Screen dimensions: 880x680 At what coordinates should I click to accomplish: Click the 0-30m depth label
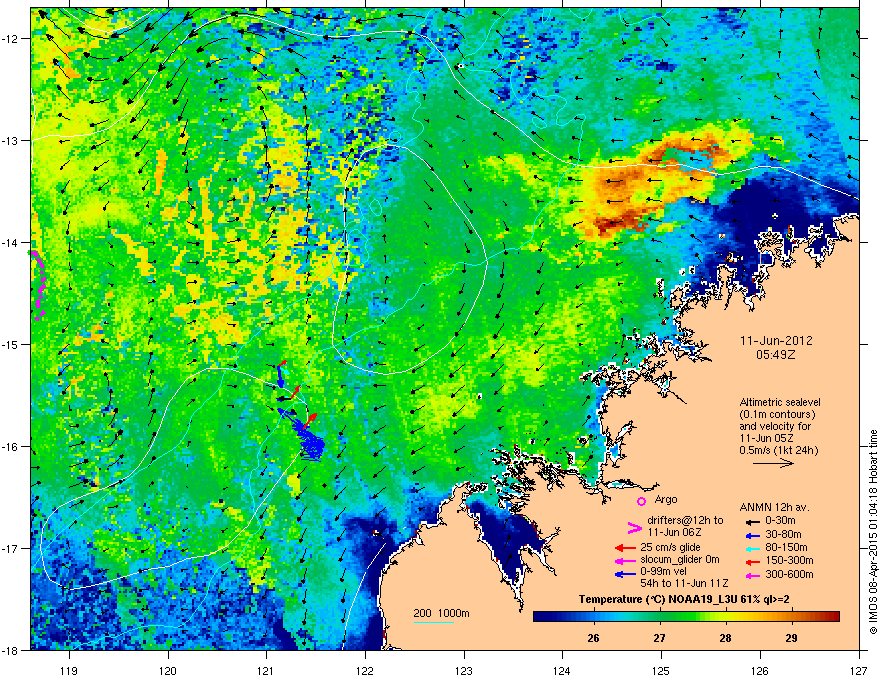(780, 521)
